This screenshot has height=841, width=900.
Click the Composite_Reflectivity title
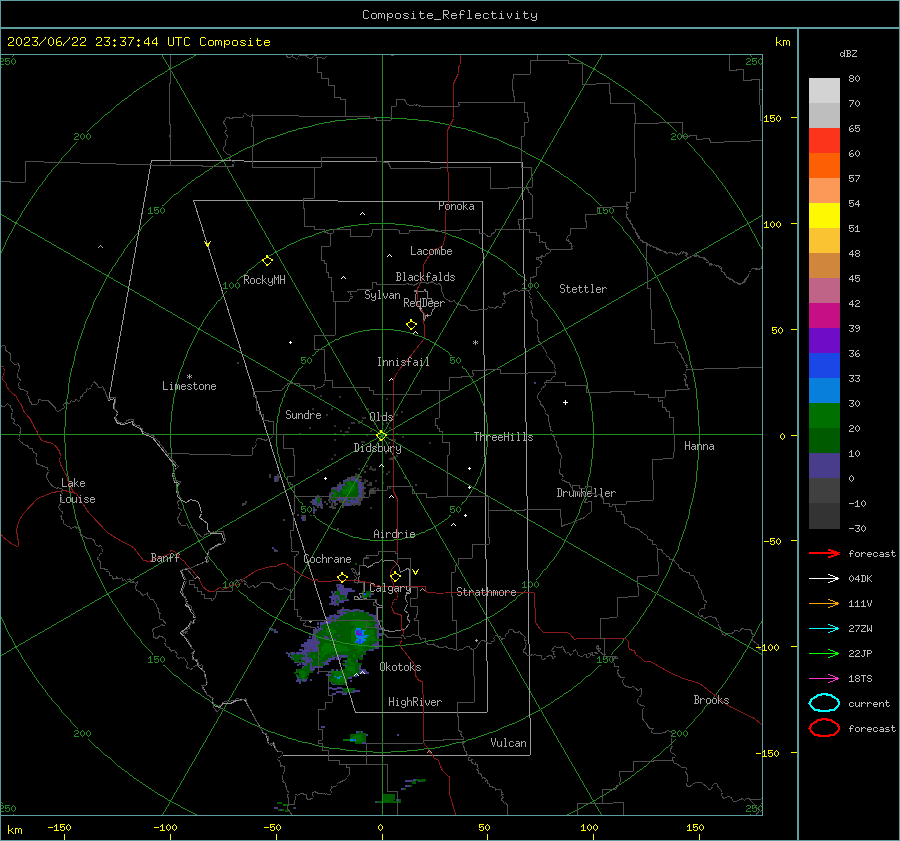(x=450, y=15)
